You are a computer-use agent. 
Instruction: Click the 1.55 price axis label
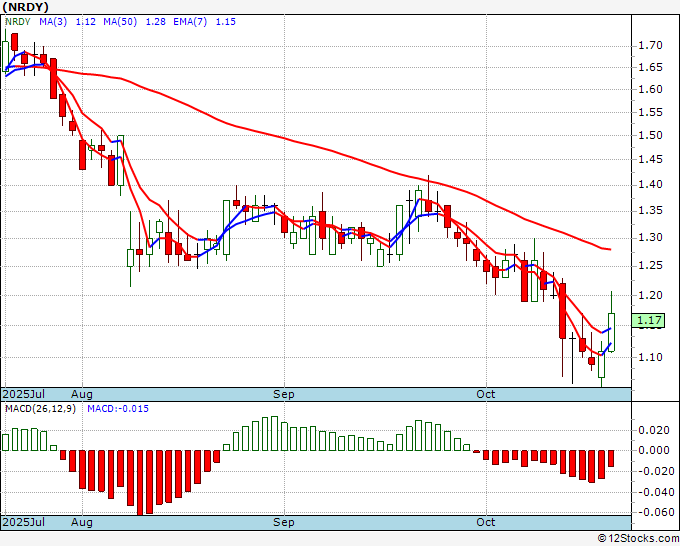650,112
